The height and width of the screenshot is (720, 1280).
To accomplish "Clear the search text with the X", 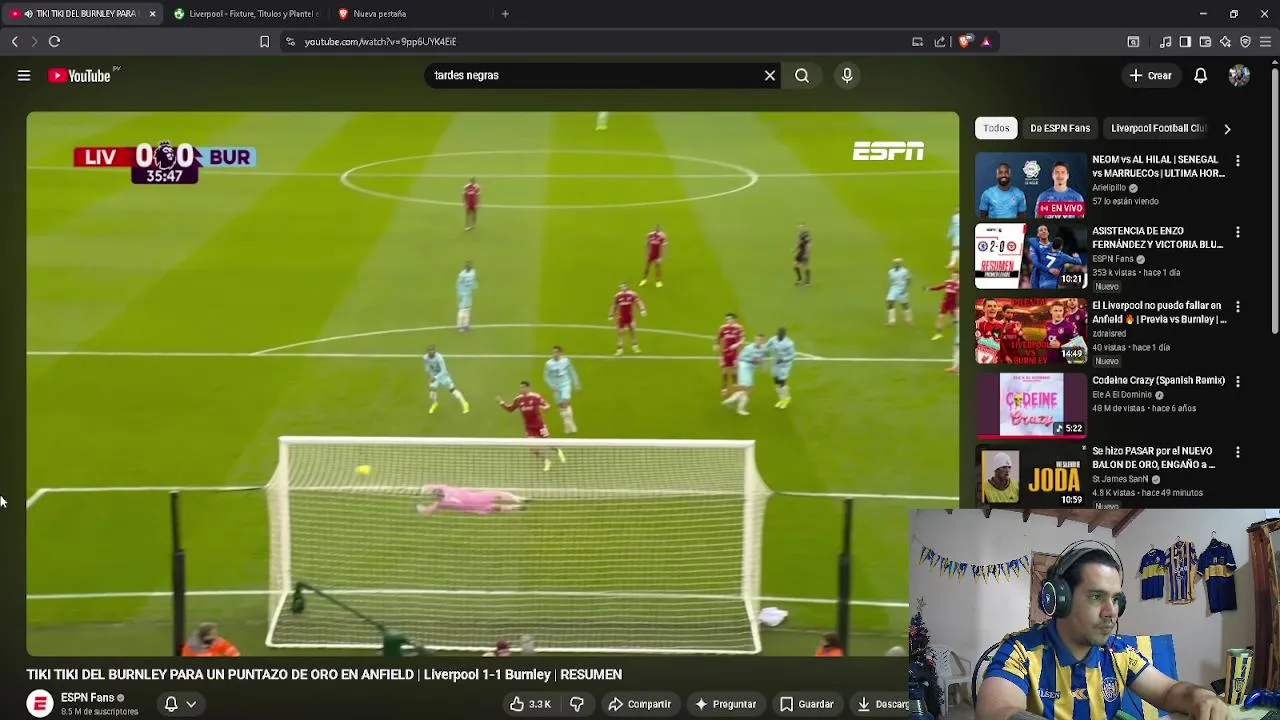I will click(770, 75).
